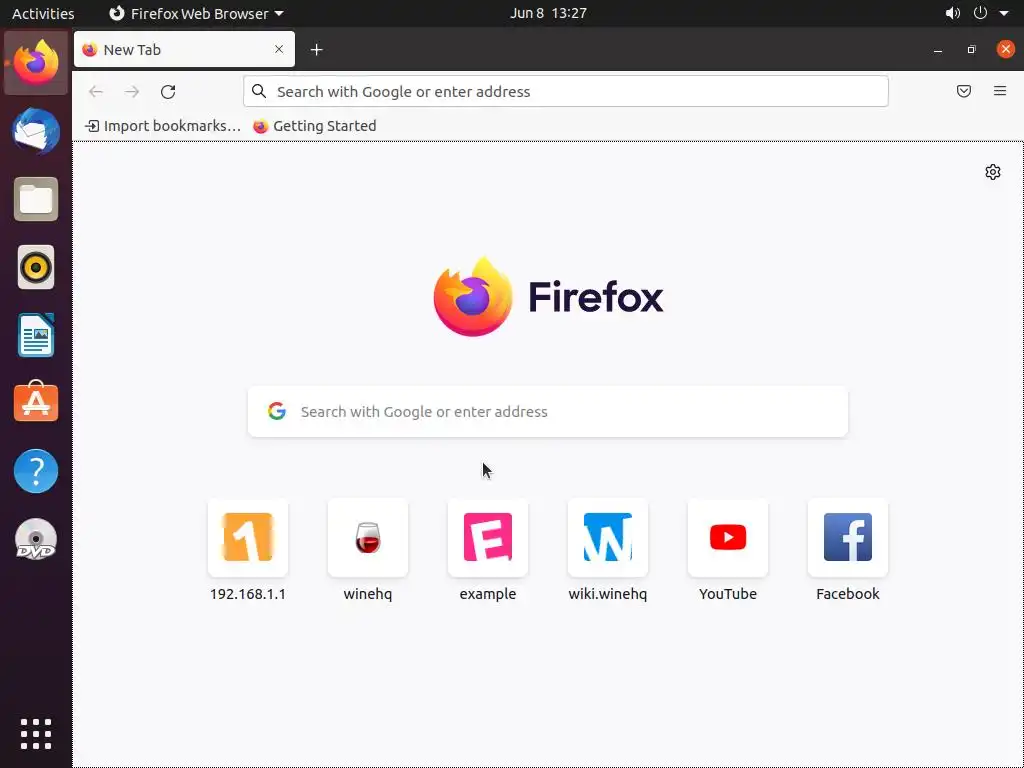
Task: Open Firefox Web Browser app menu
Action: pyautogui.click(x=196, y=13)
